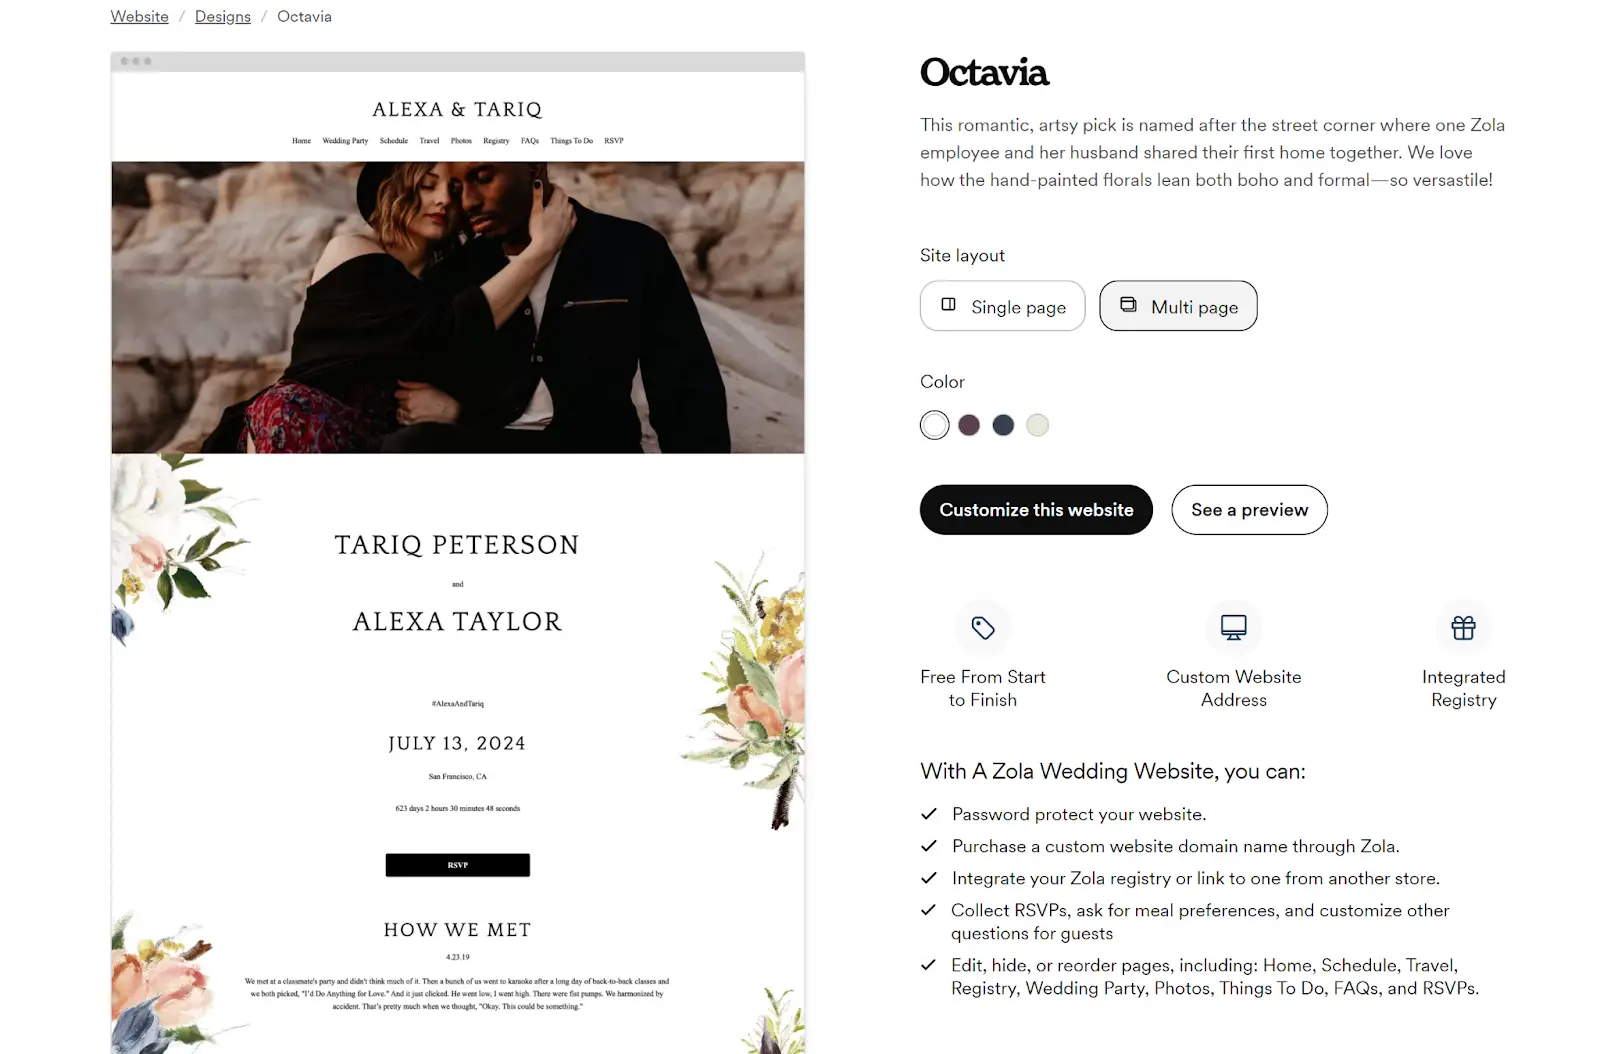Click the gift box registry icon
Image resolution: width=1600 pixels, height=1054 pixels.
pos(1463,628)
